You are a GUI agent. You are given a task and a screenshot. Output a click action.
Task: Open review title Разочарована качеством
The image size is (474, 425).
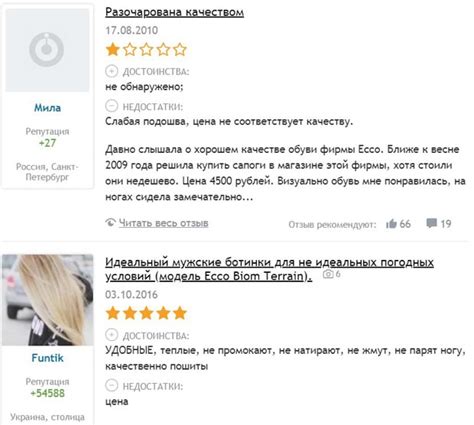coord(174,12)
